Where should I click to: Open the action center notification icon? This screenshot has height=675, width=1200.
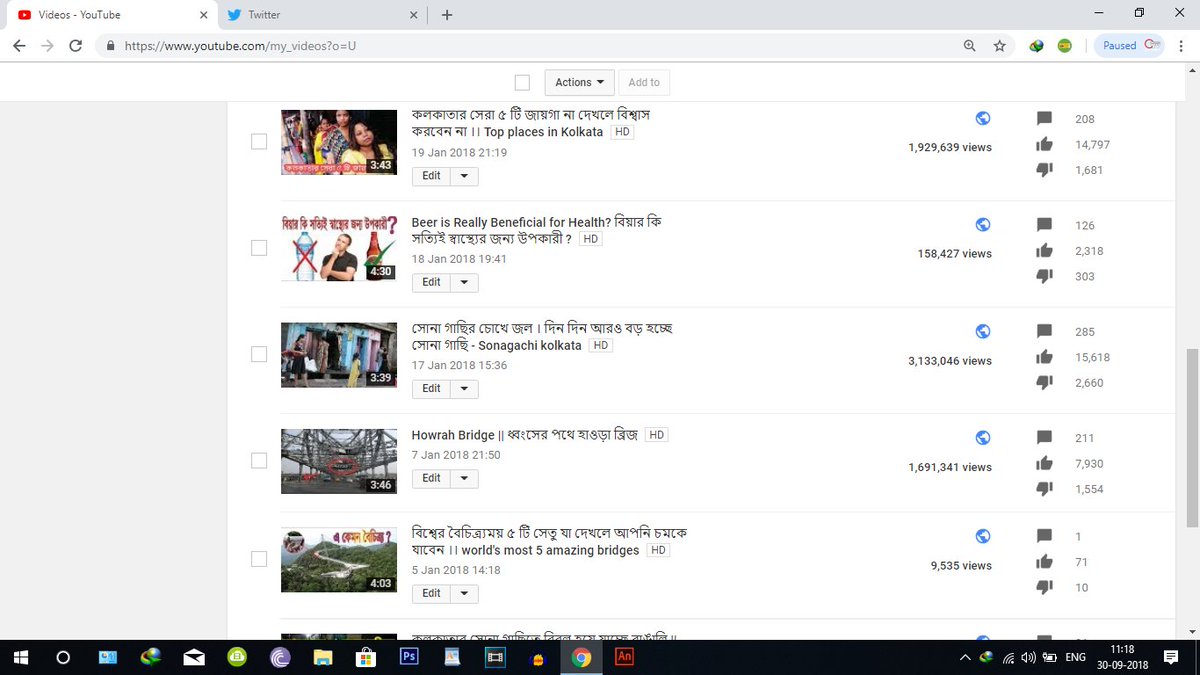(x=1171, y=657)
